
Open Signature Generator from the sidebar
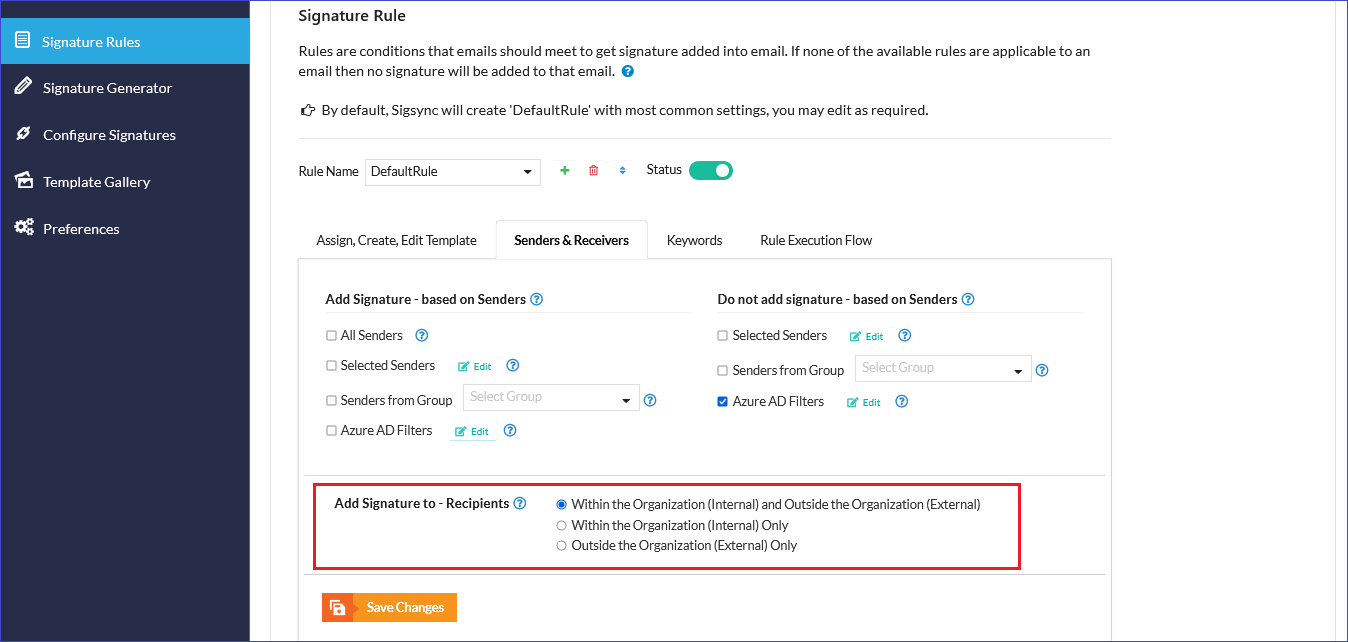tap(107, 88)
